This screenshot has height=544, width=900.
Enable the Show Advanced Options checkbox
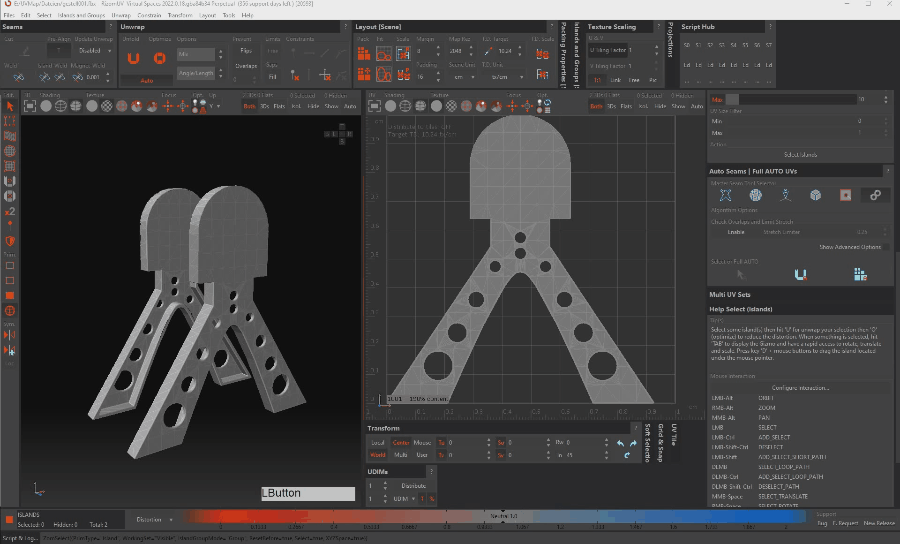tap(887, 246)
